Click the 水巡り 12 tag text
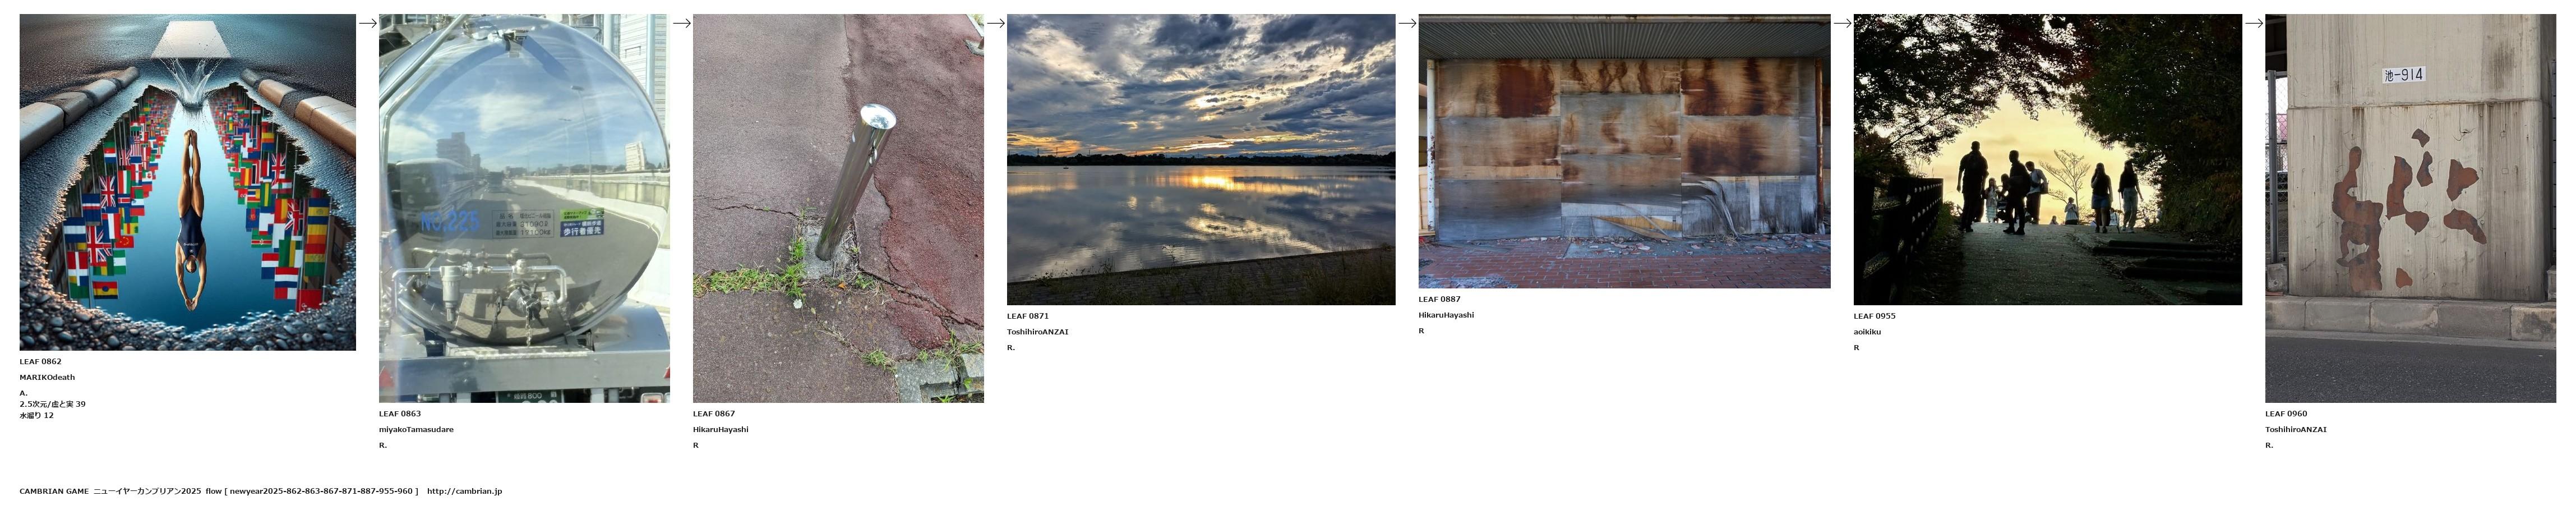Image resolution: width=2576 pixels, height=505 pixels. 36,415
